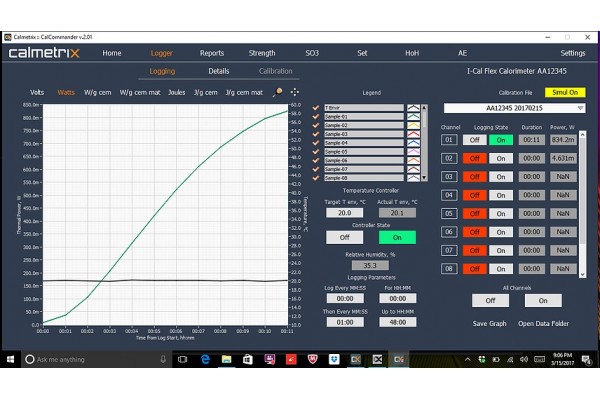Click the Log Every MM:SS field
Screen dimensions: 600x400
point(345,298)
